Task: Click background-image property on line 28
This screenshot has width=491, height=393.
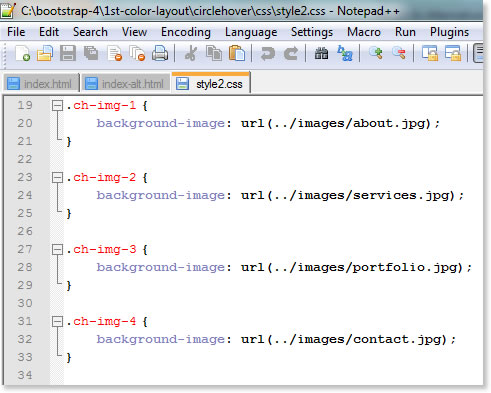Action: click(x=161, y=267)
